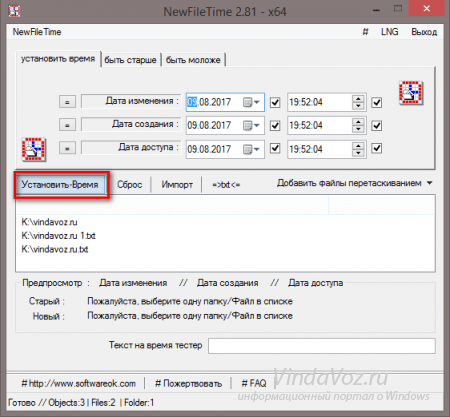The height and width of the screenshot is (417, 450).
Task: Open the LNG menu
Action: (x=390, y=32)
